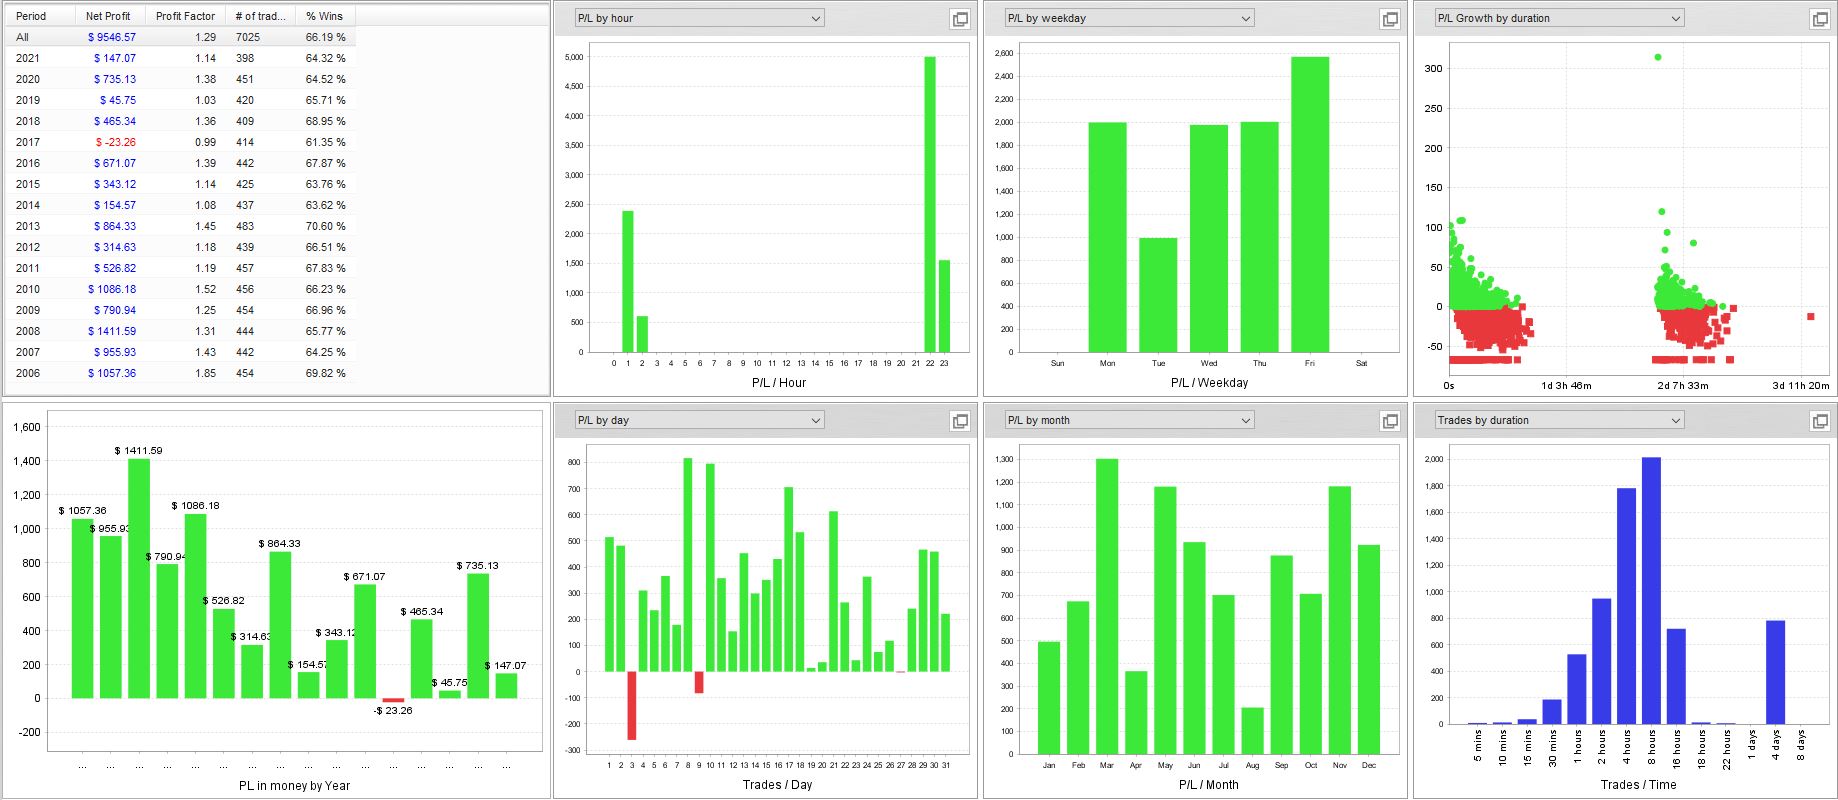Select the 2017 row in table
The height and width of the screenshot is (800, 1838).
pyautogui.click(x=180, y=142)
